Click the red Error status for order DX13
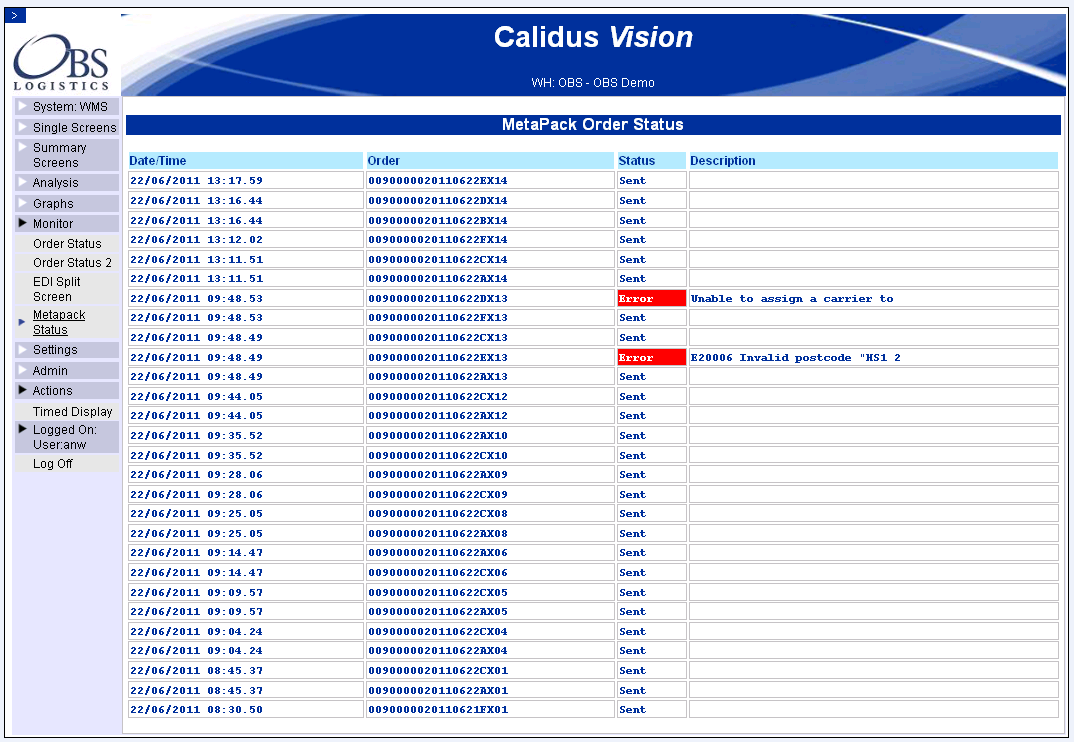Image resolution: width=1074 pixels, height=742 pixels. coord(651,299)
